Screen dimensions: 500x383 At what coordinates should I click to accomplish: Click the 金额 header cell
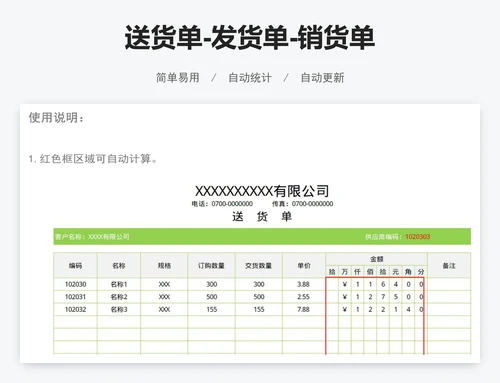click(376, 259)
